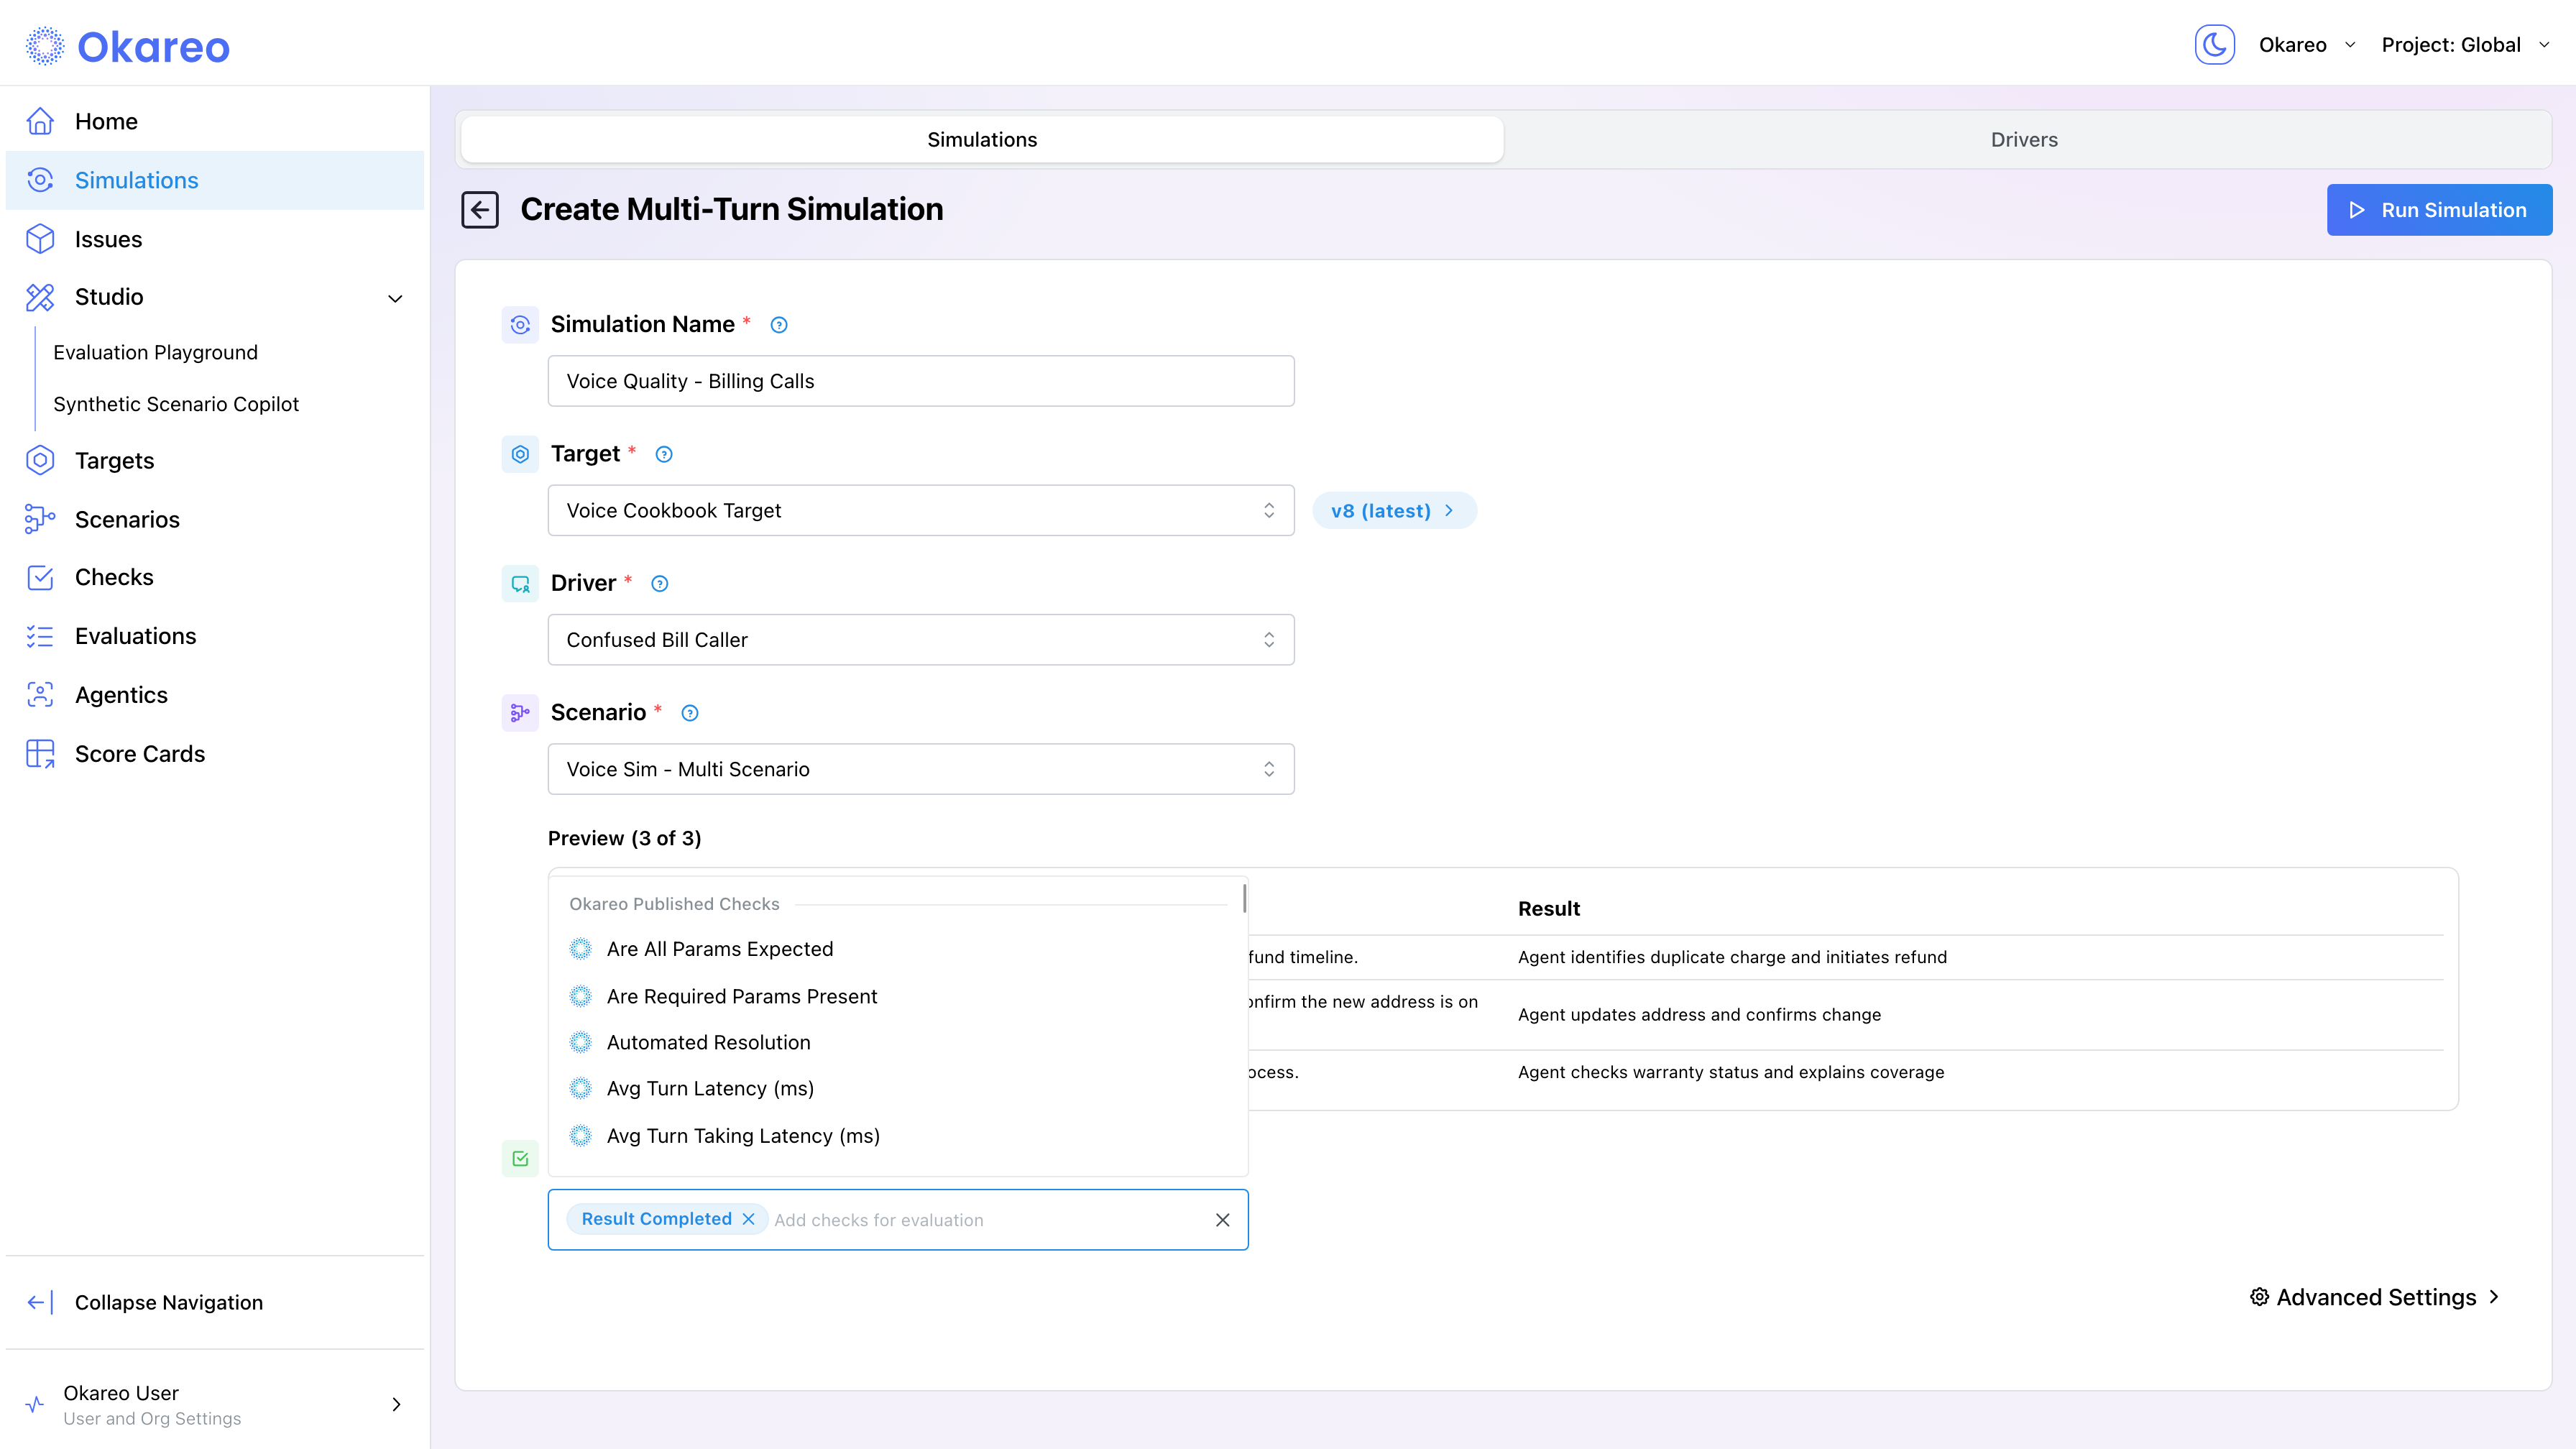Open Evaluation Playground
Screen dimensions: 2576x1449
[x=155, y=352]
